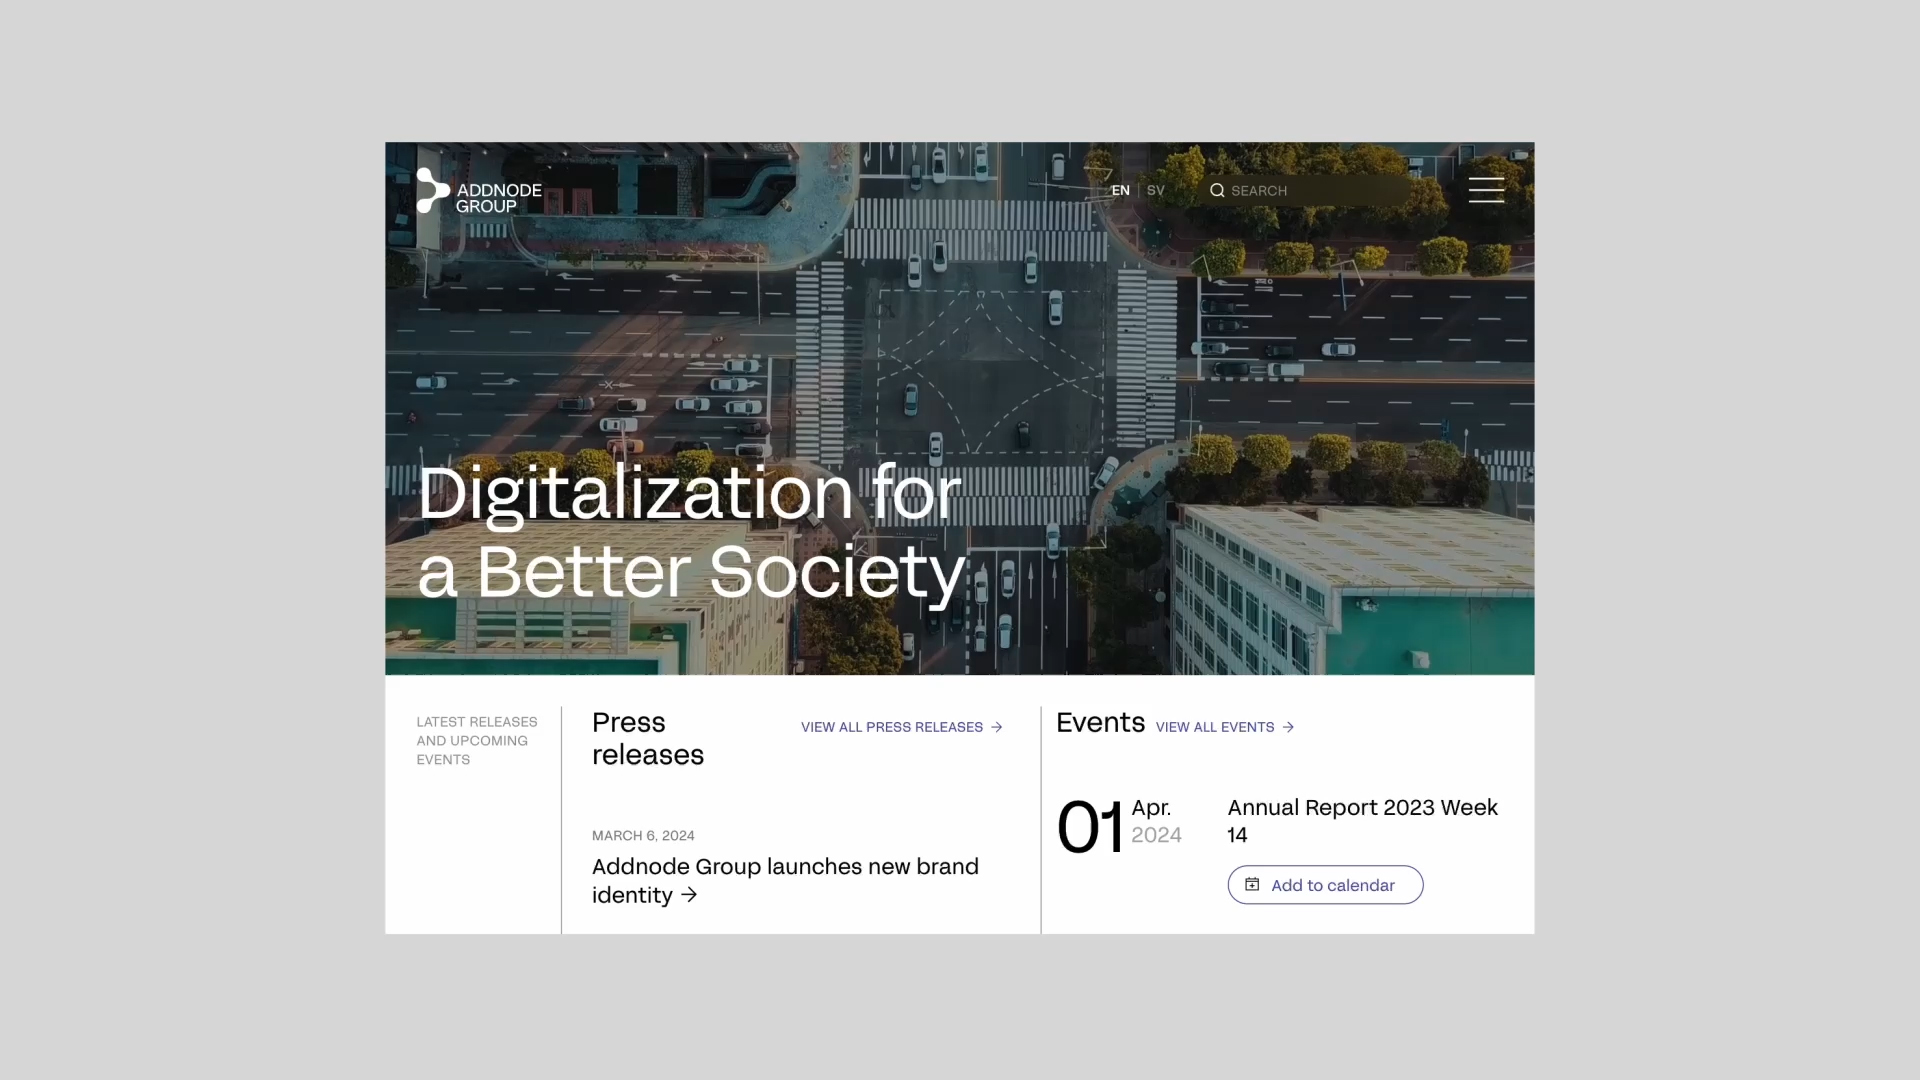Click the MARCH 6, 2024 date text
Viewport: 1920px width, 1080px height.
click(643, 836)
